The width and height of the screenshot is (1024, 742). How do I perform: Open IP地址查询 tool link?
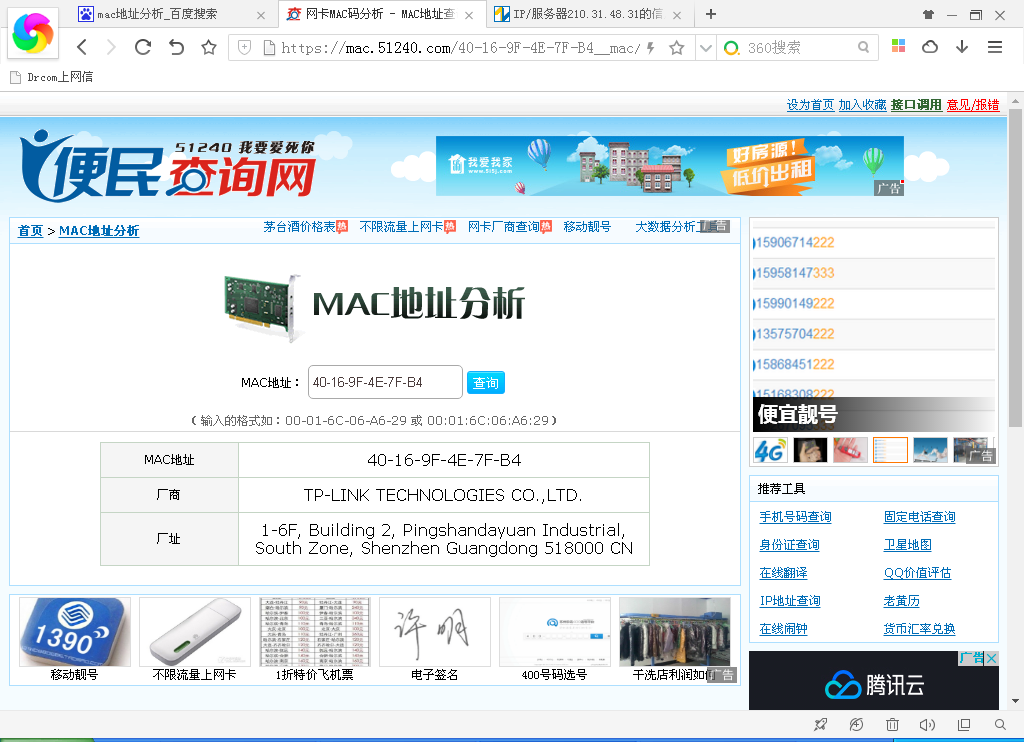(x=790, y=601)
